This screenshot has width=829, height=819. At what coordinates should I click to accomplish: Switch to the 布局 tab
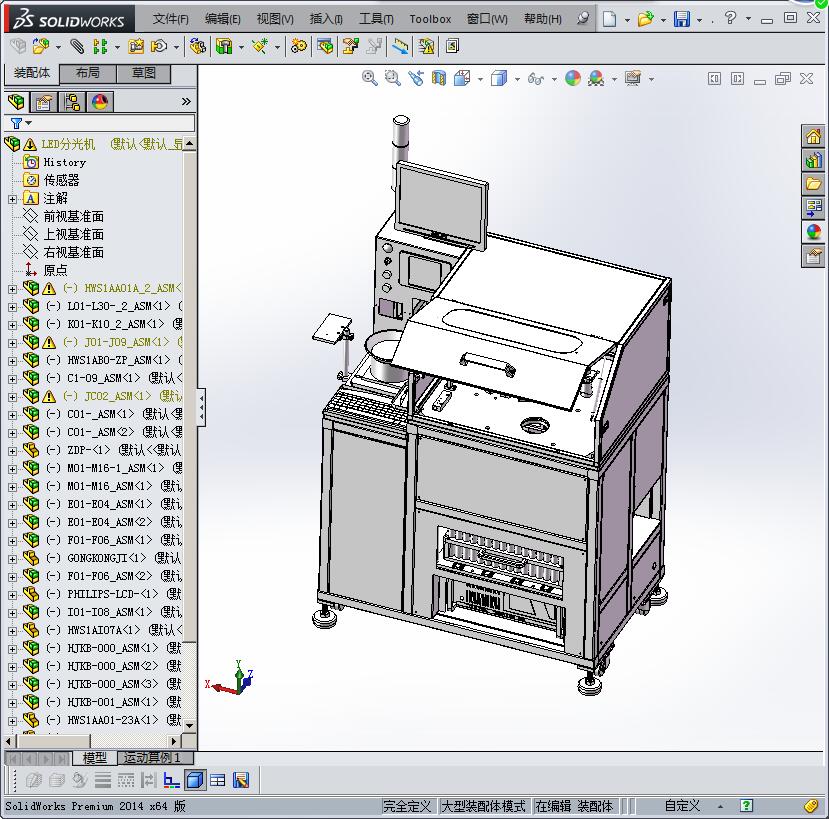pos(88,73)
